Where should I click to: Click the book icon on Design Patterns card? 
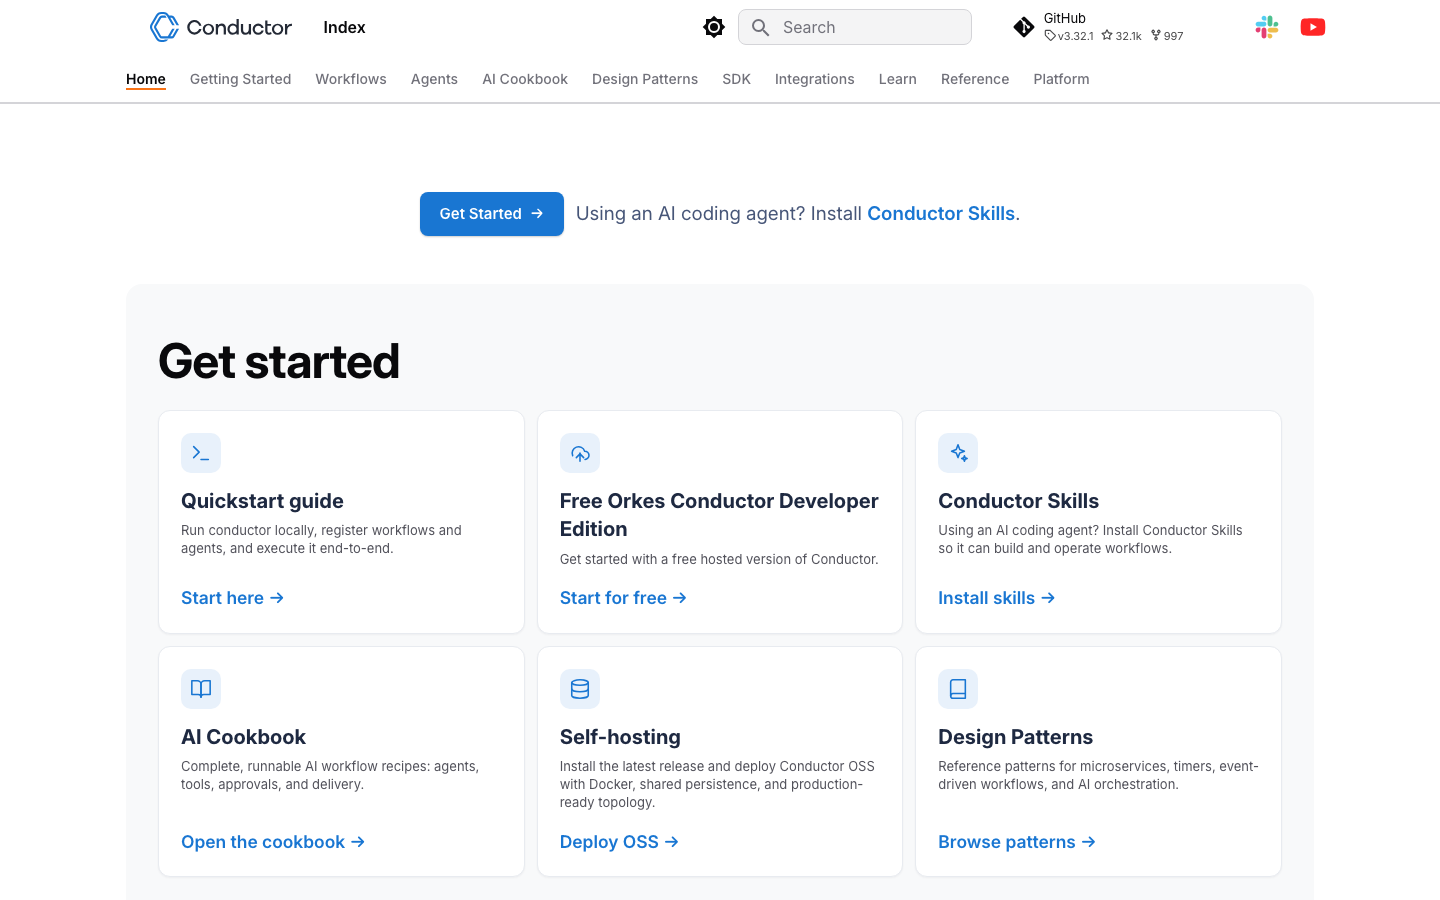click(x=958, y=689)
